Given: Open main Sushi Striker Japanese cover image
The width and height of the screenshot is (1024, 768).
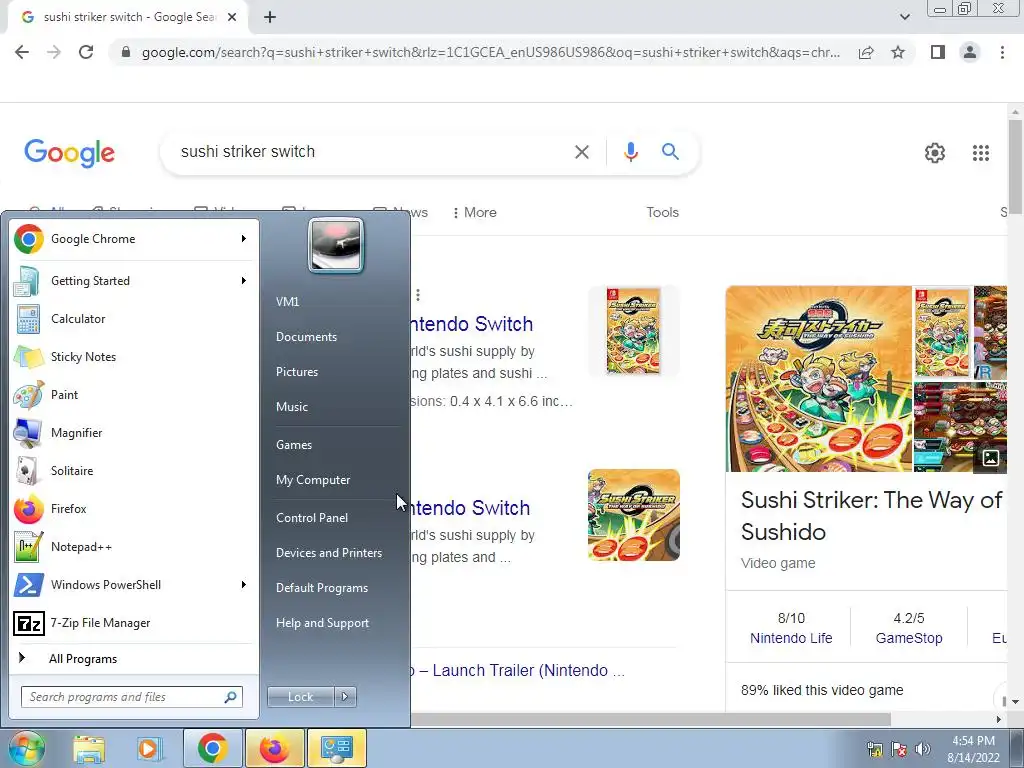Looking at the screenshot, I should (x=818, y=379).
